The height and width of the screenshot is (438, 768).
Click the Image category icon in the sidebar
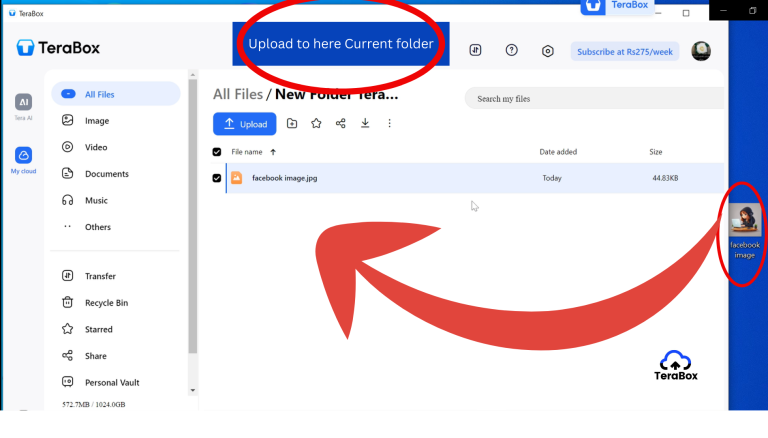click(x=68, y=121)
